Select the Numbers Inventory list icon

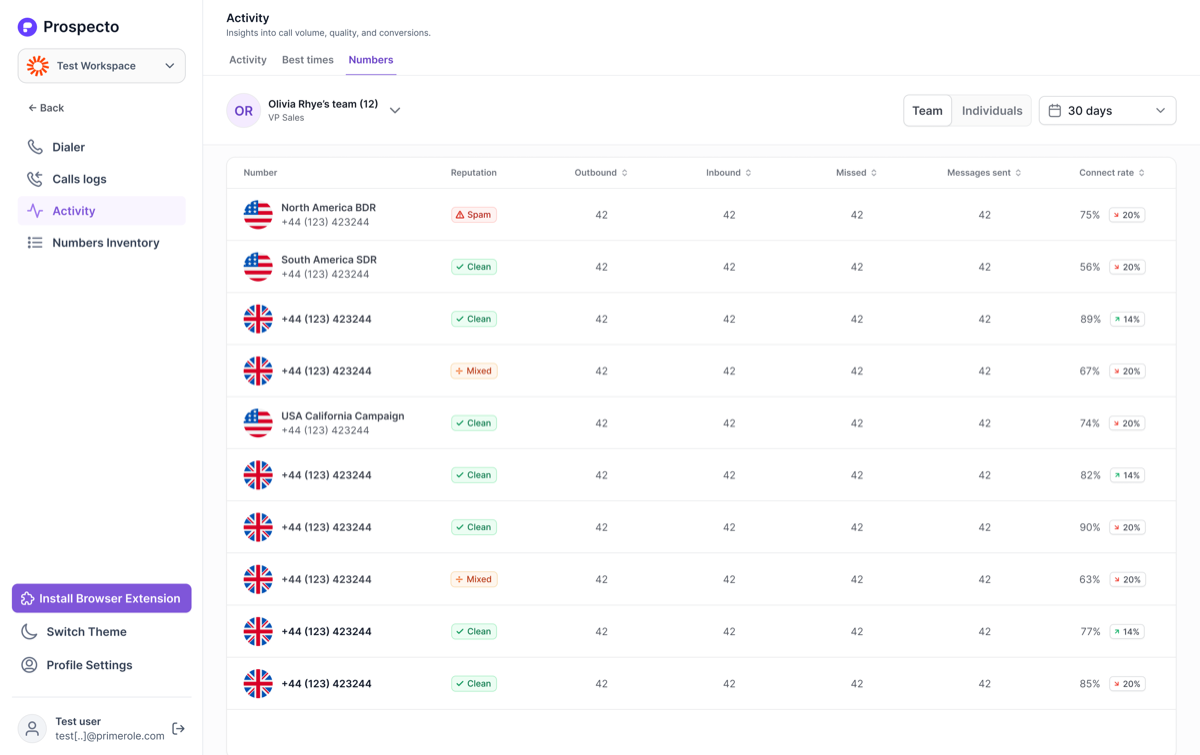click(x=35, y=243)
